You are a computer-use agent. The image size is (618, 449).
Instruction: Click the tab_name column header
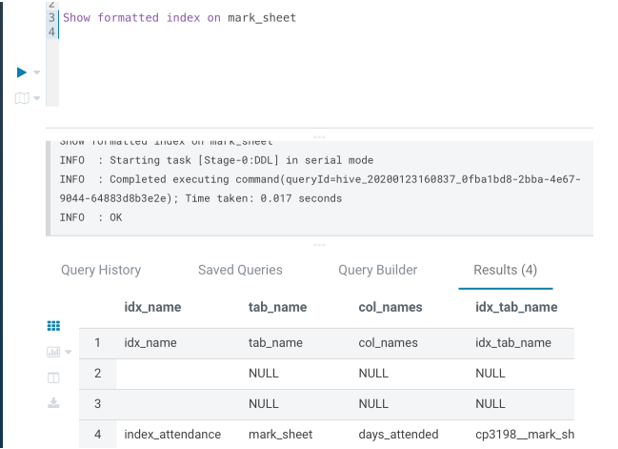coord(277,307)
